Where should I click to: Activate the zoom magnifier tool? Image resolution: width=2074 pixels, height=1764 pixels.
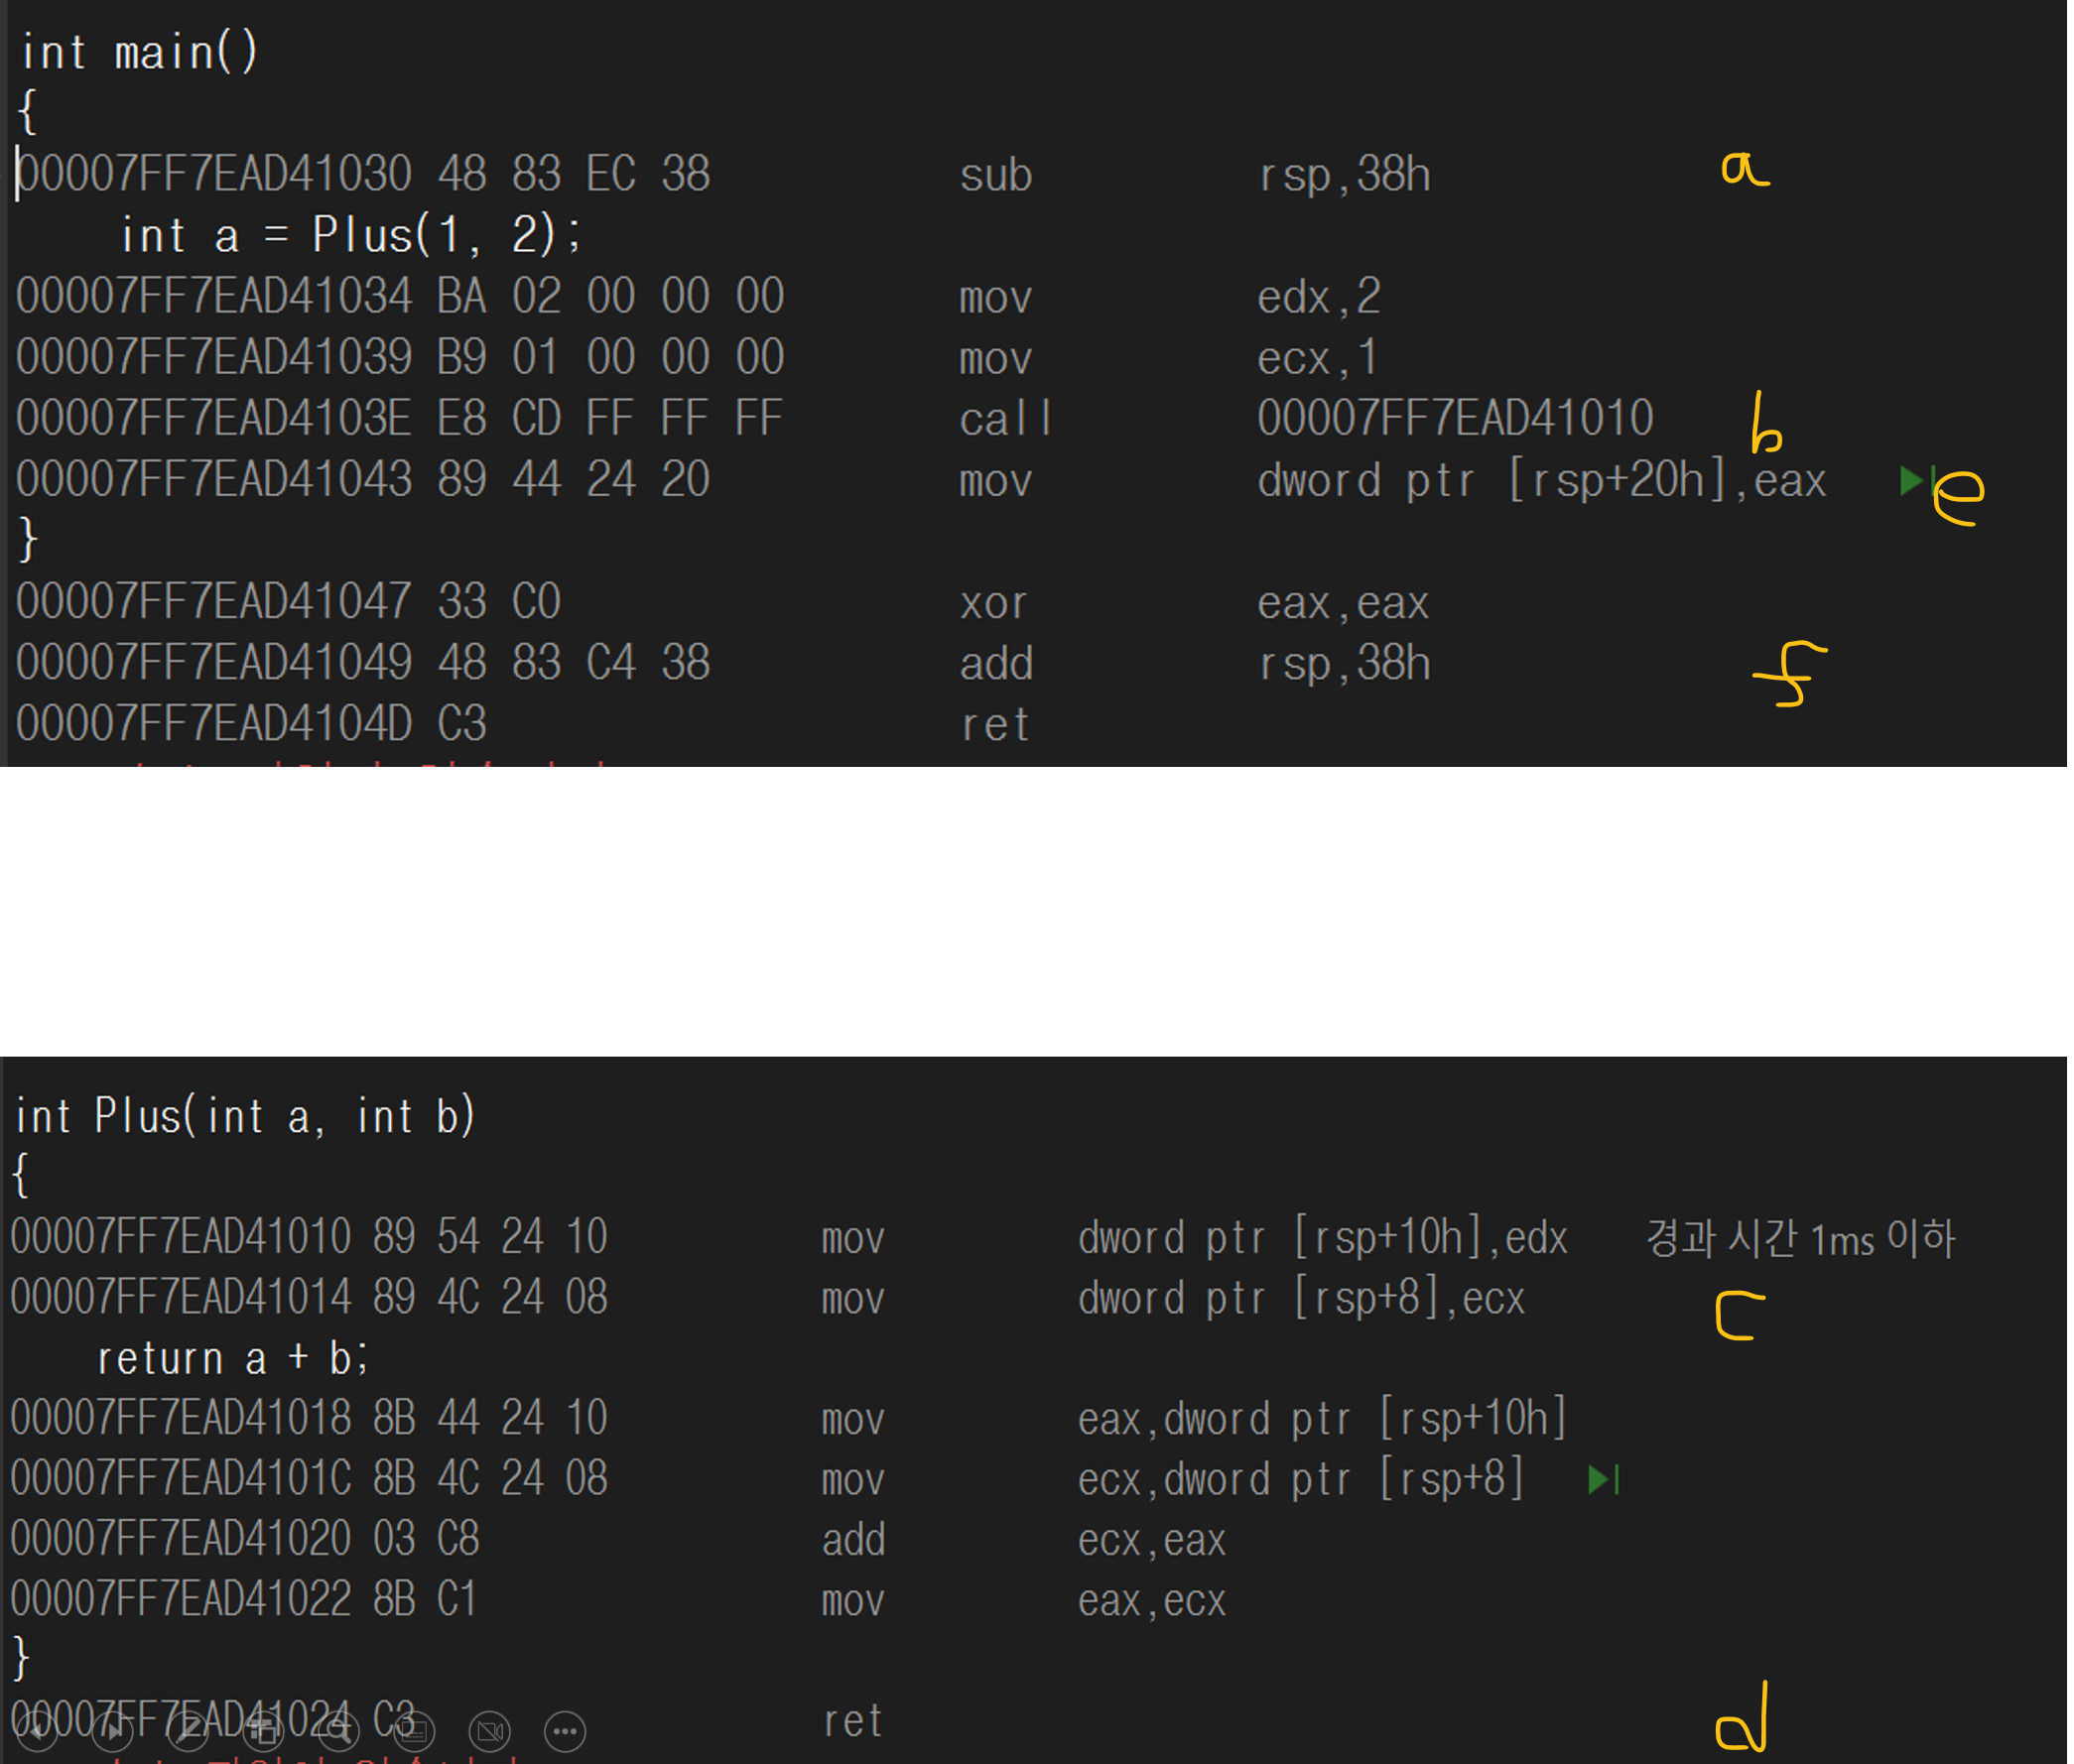[x=338, y=1731]
